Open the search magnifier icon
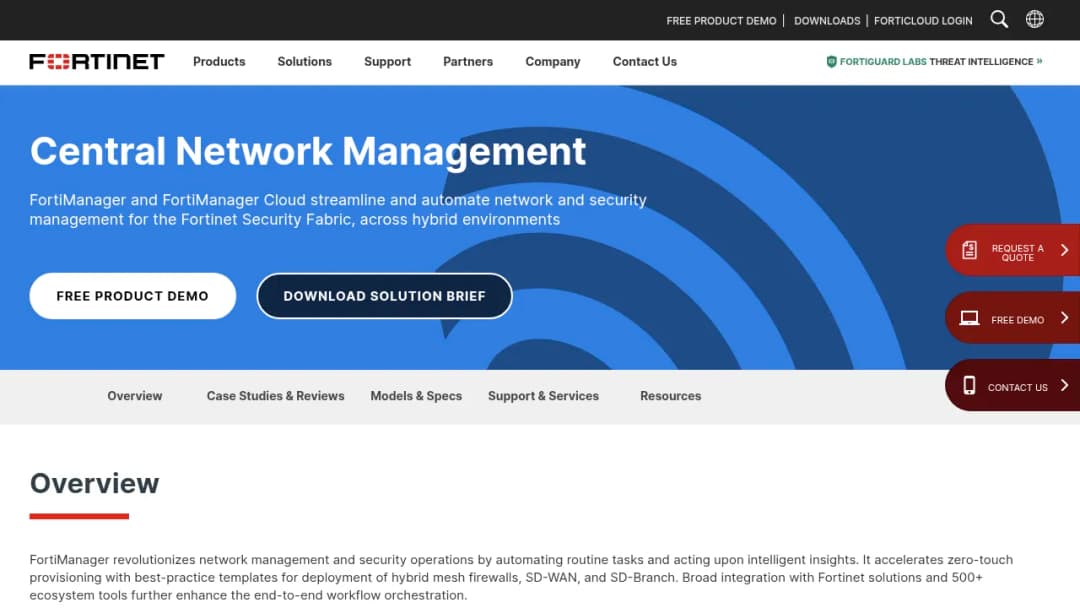Screen dimensions: 1080x608 point(999,19)
